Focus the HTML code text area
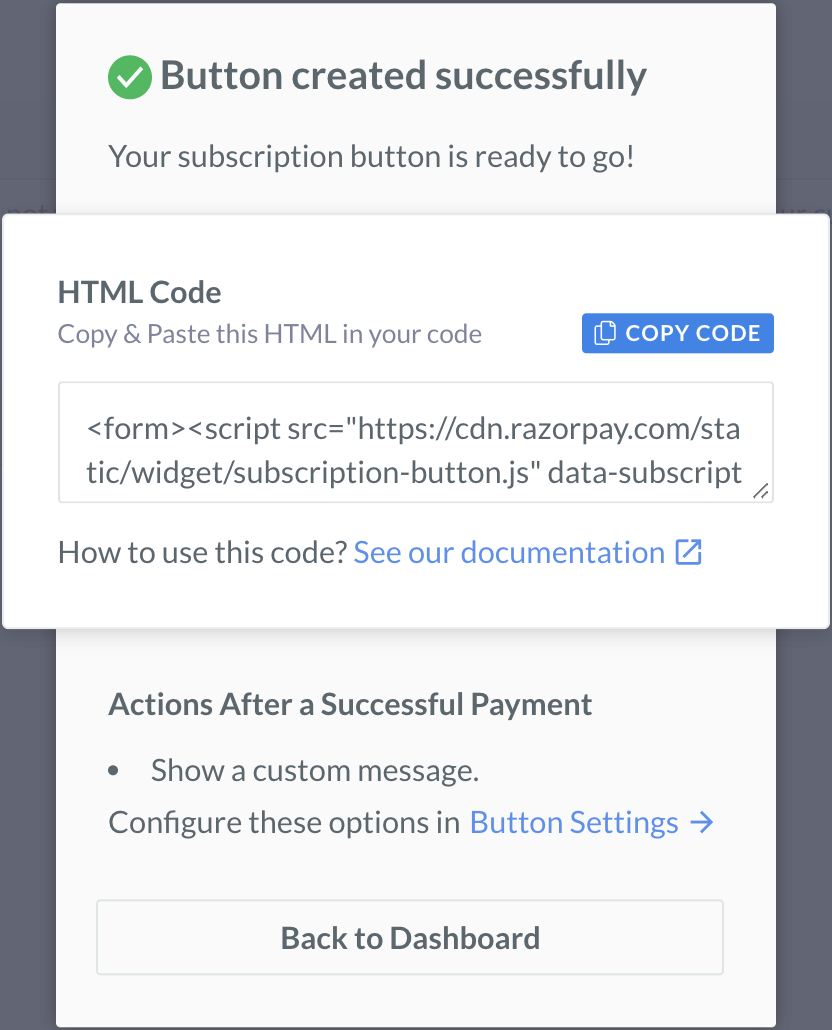832x1030 pixels. tap(416, 442)
